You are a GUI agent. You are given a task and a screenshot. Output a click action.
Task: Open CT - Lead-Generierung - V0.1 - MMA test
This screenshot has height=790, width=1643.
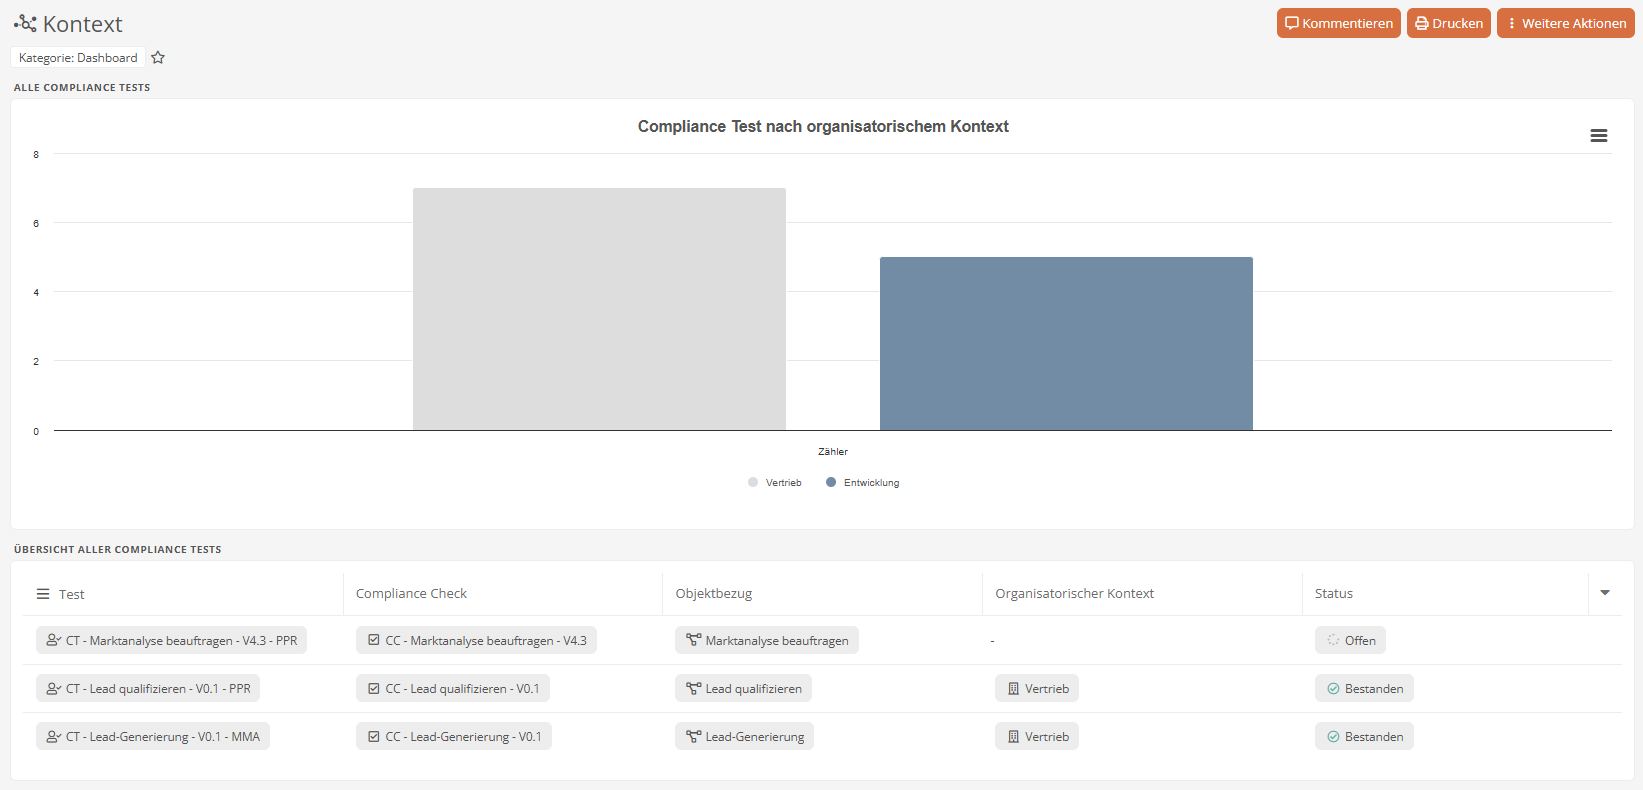153,737
